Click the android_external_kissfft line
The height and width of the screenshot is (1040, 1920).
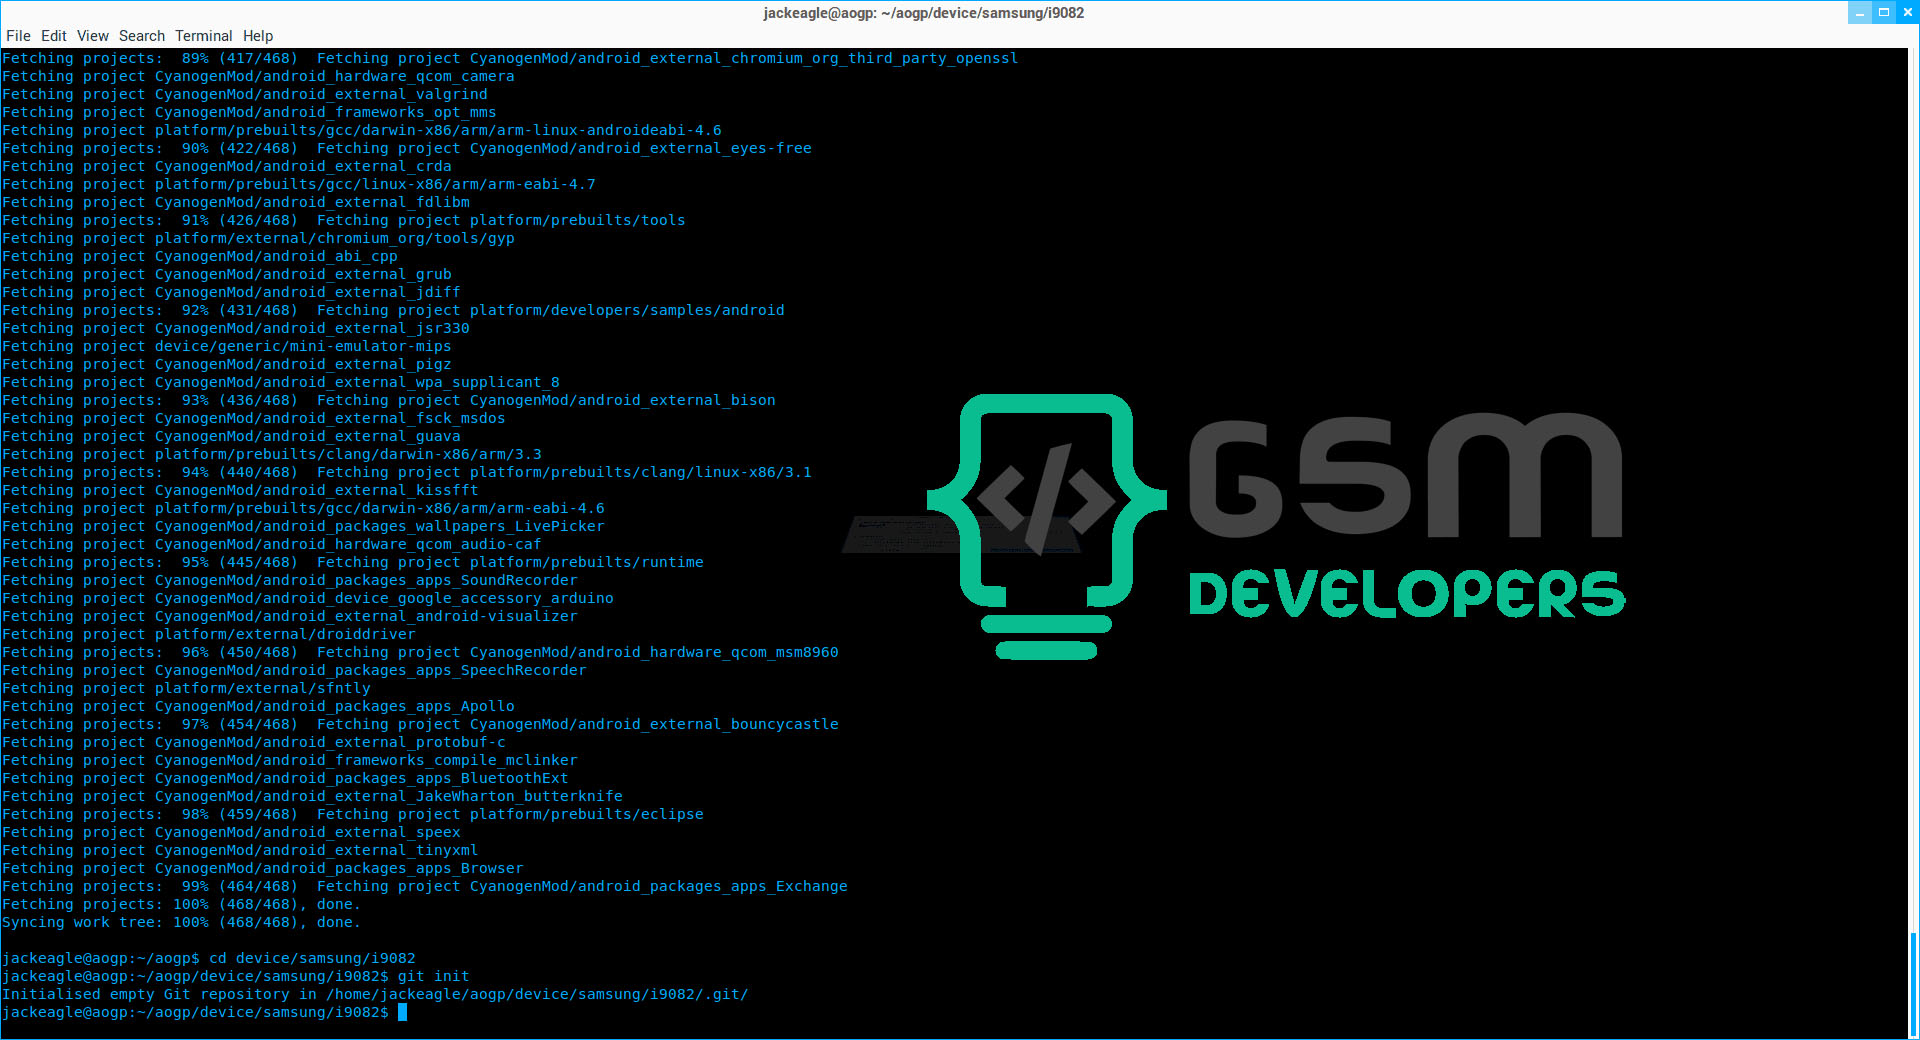tap(240, 490)
